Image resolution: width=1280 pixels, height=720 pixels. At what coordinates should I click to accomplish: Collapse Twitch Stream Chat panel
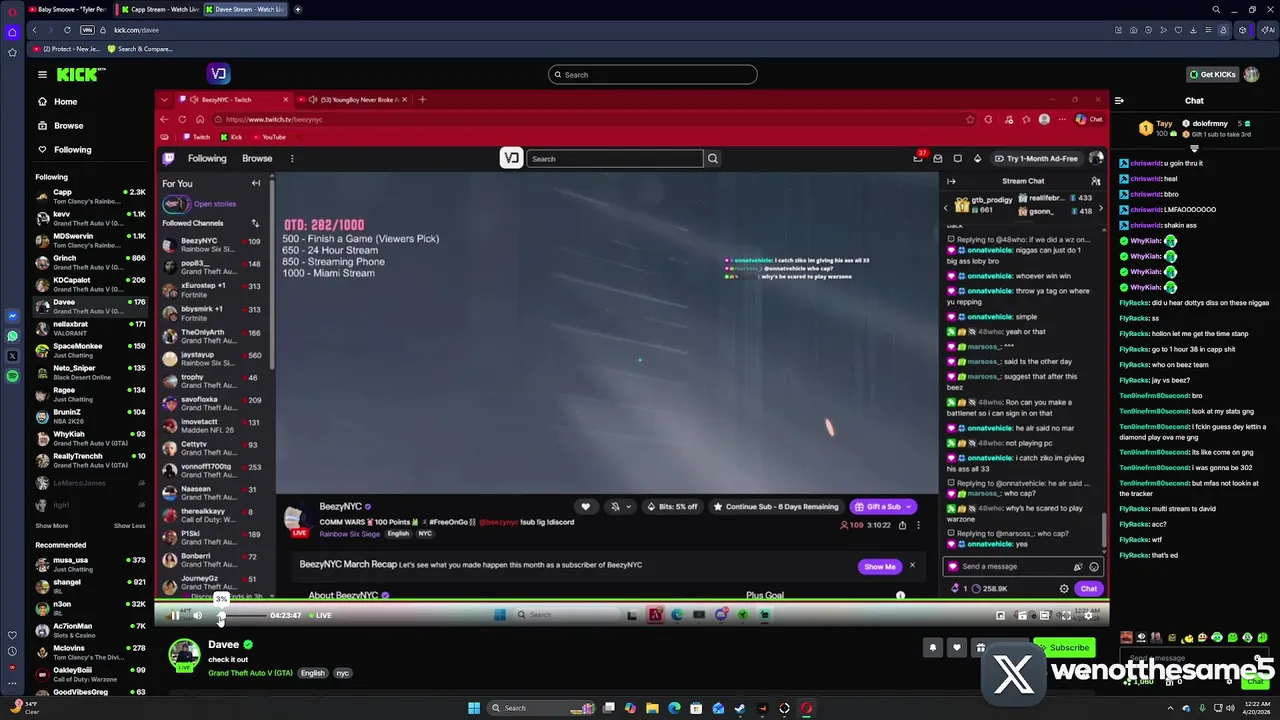click(951, 181)
